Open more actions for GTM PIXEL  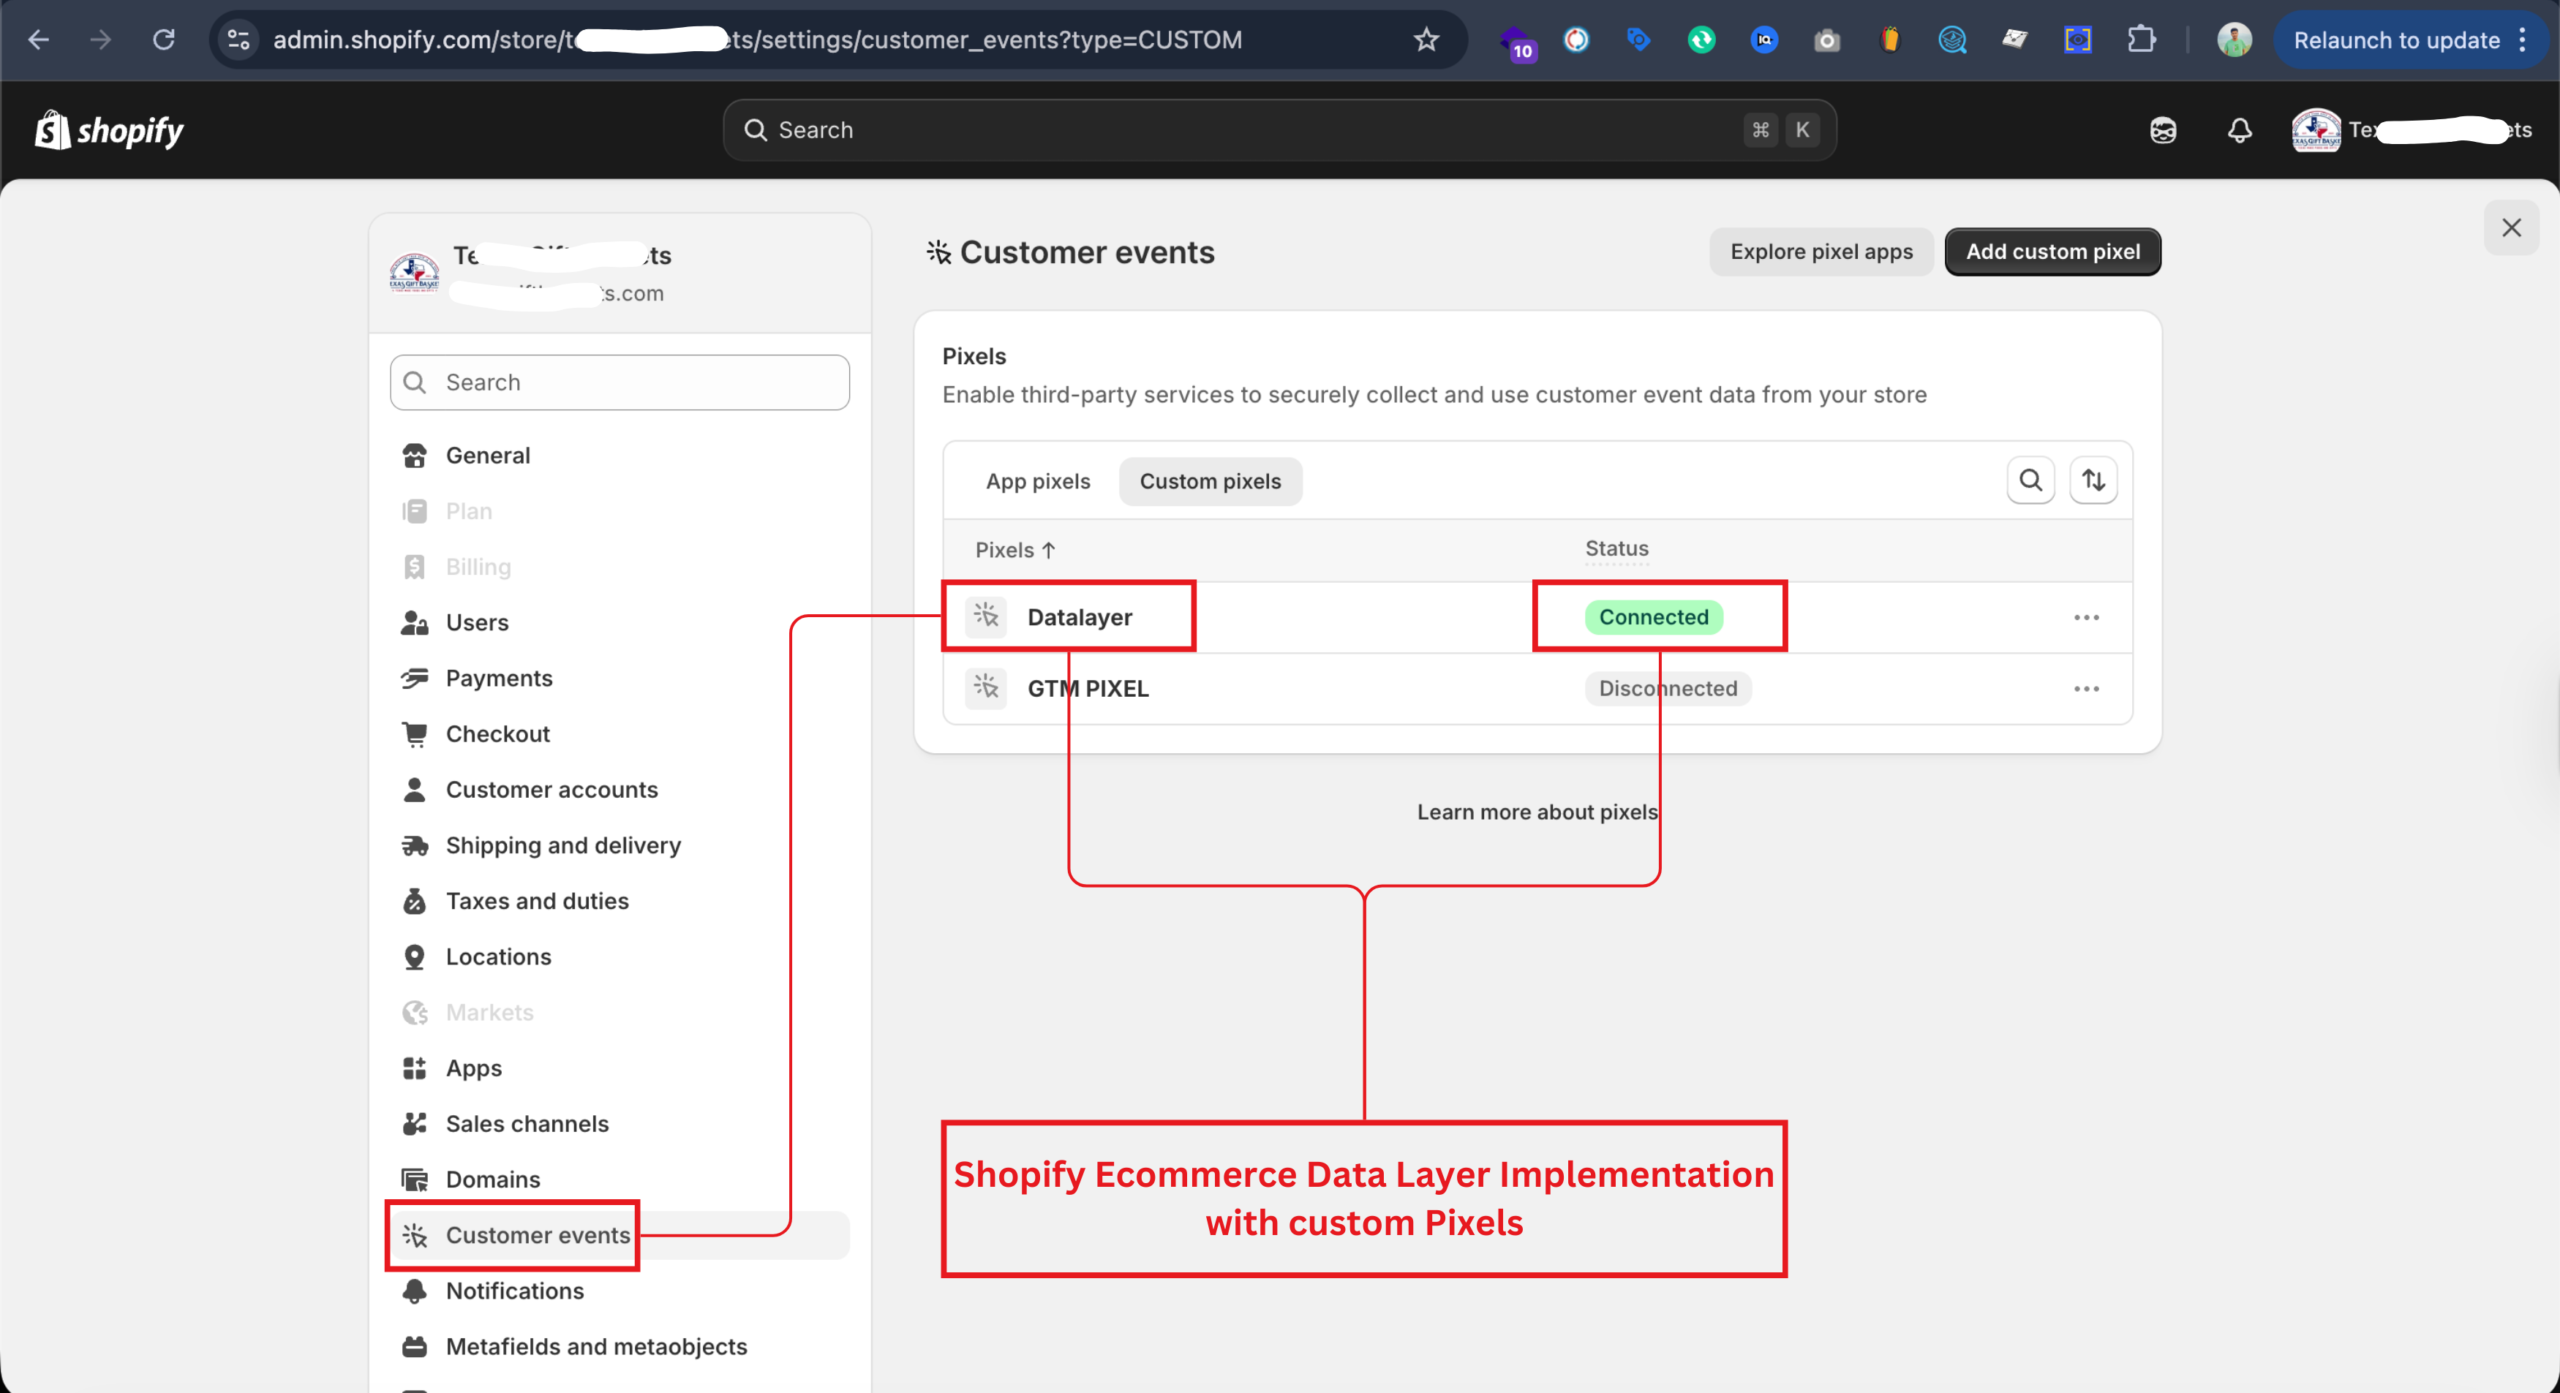(x=2086, y=689)
